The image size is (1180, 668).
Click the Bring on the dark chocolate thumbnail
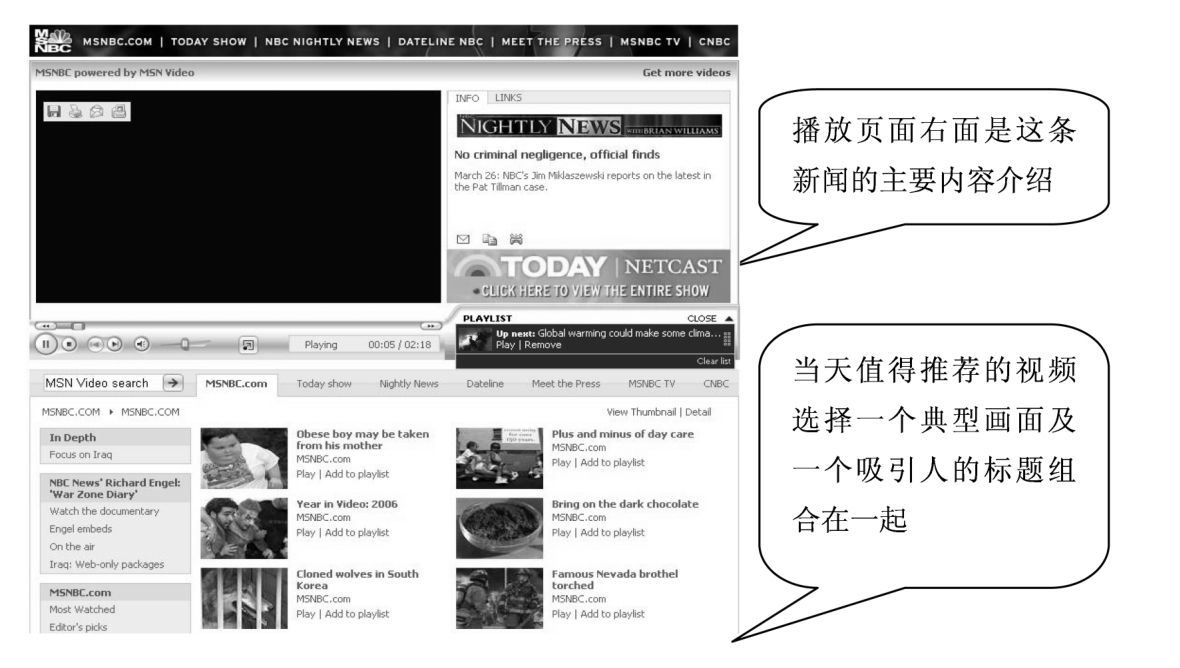click(499, 528)
